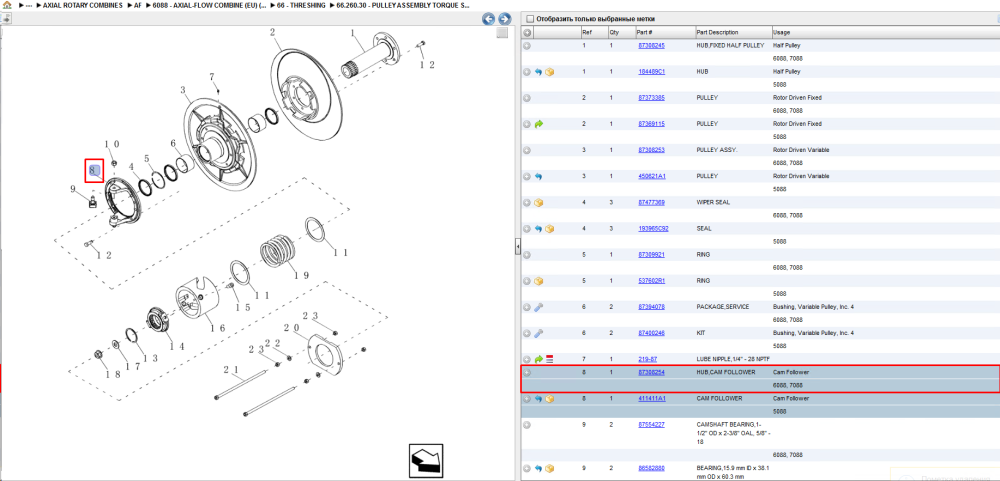
Task: Select the 'LUBE NIPPLE,1/4" - 28 NPTF' description cell
Action: point(733,360)
